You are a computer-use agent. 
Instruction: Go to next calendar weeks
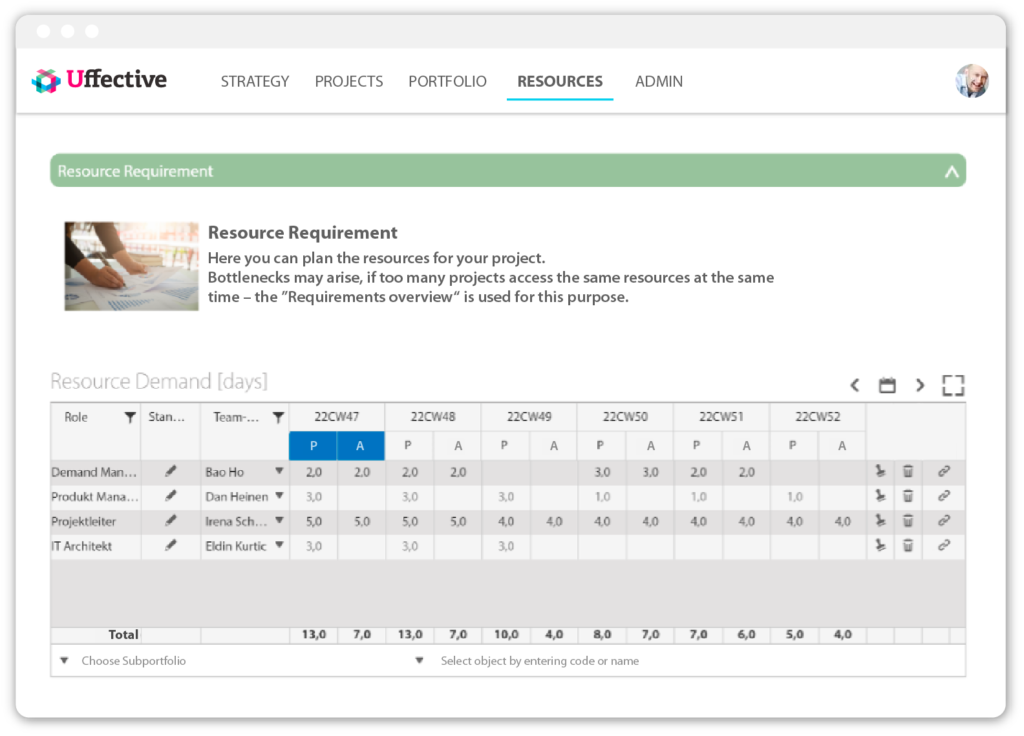pos(920,385)
